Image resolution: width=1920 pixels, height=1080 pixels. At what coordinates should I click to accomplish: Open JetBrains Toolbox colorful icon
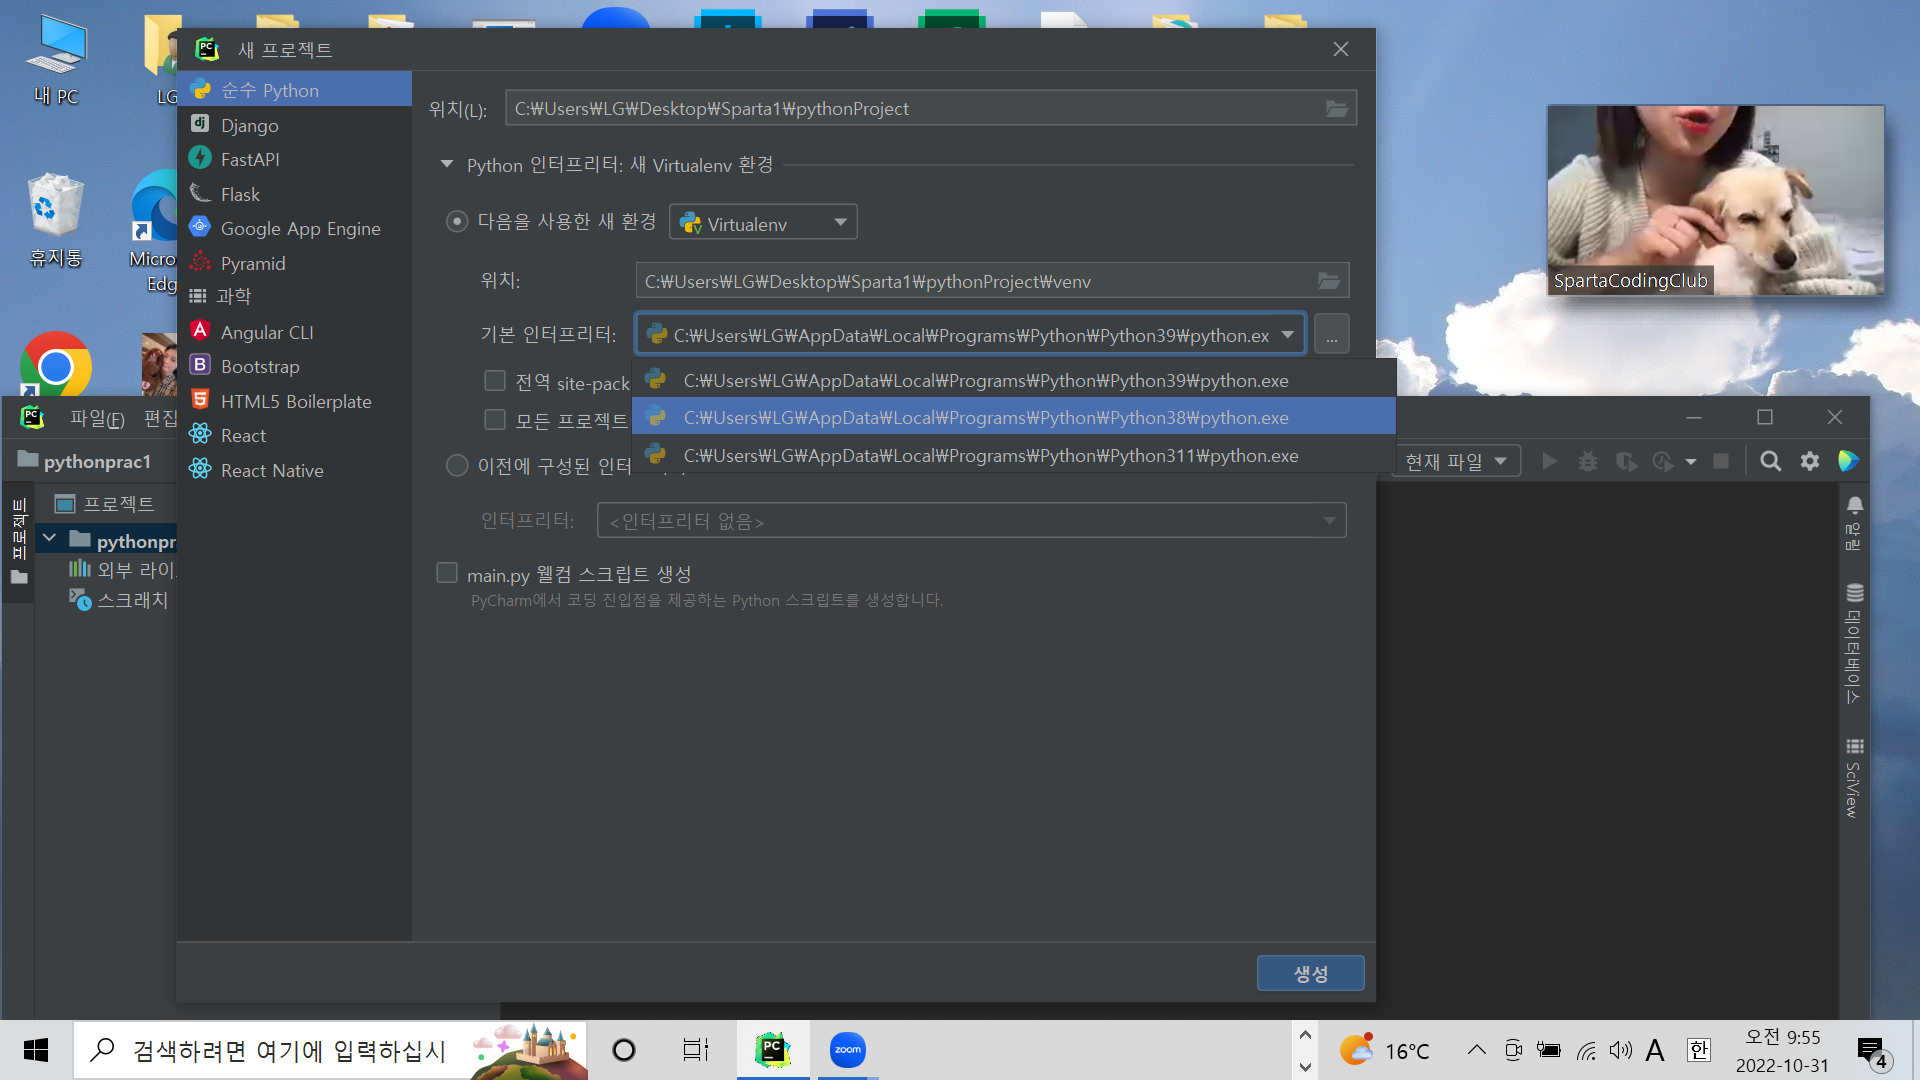click(x=1848, y=461)
